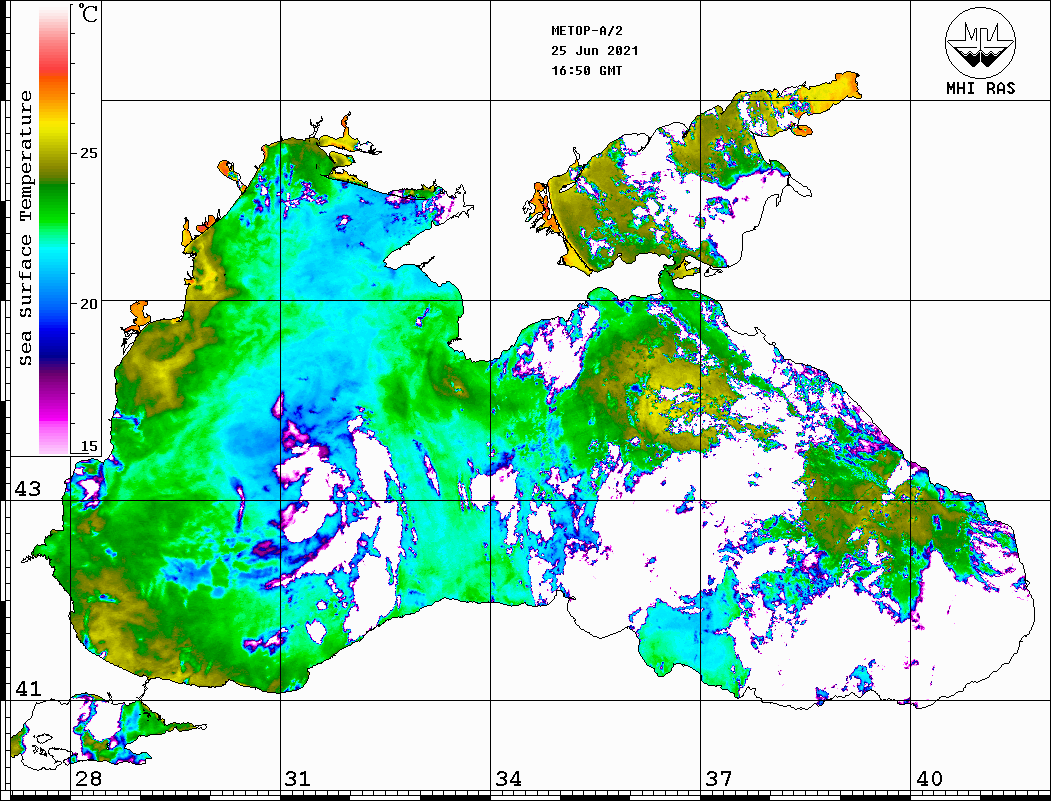Click the '15' color scale tick label
Viewport: 1051px width, 801px height.
pyautogui.click(x=88, y=446)
